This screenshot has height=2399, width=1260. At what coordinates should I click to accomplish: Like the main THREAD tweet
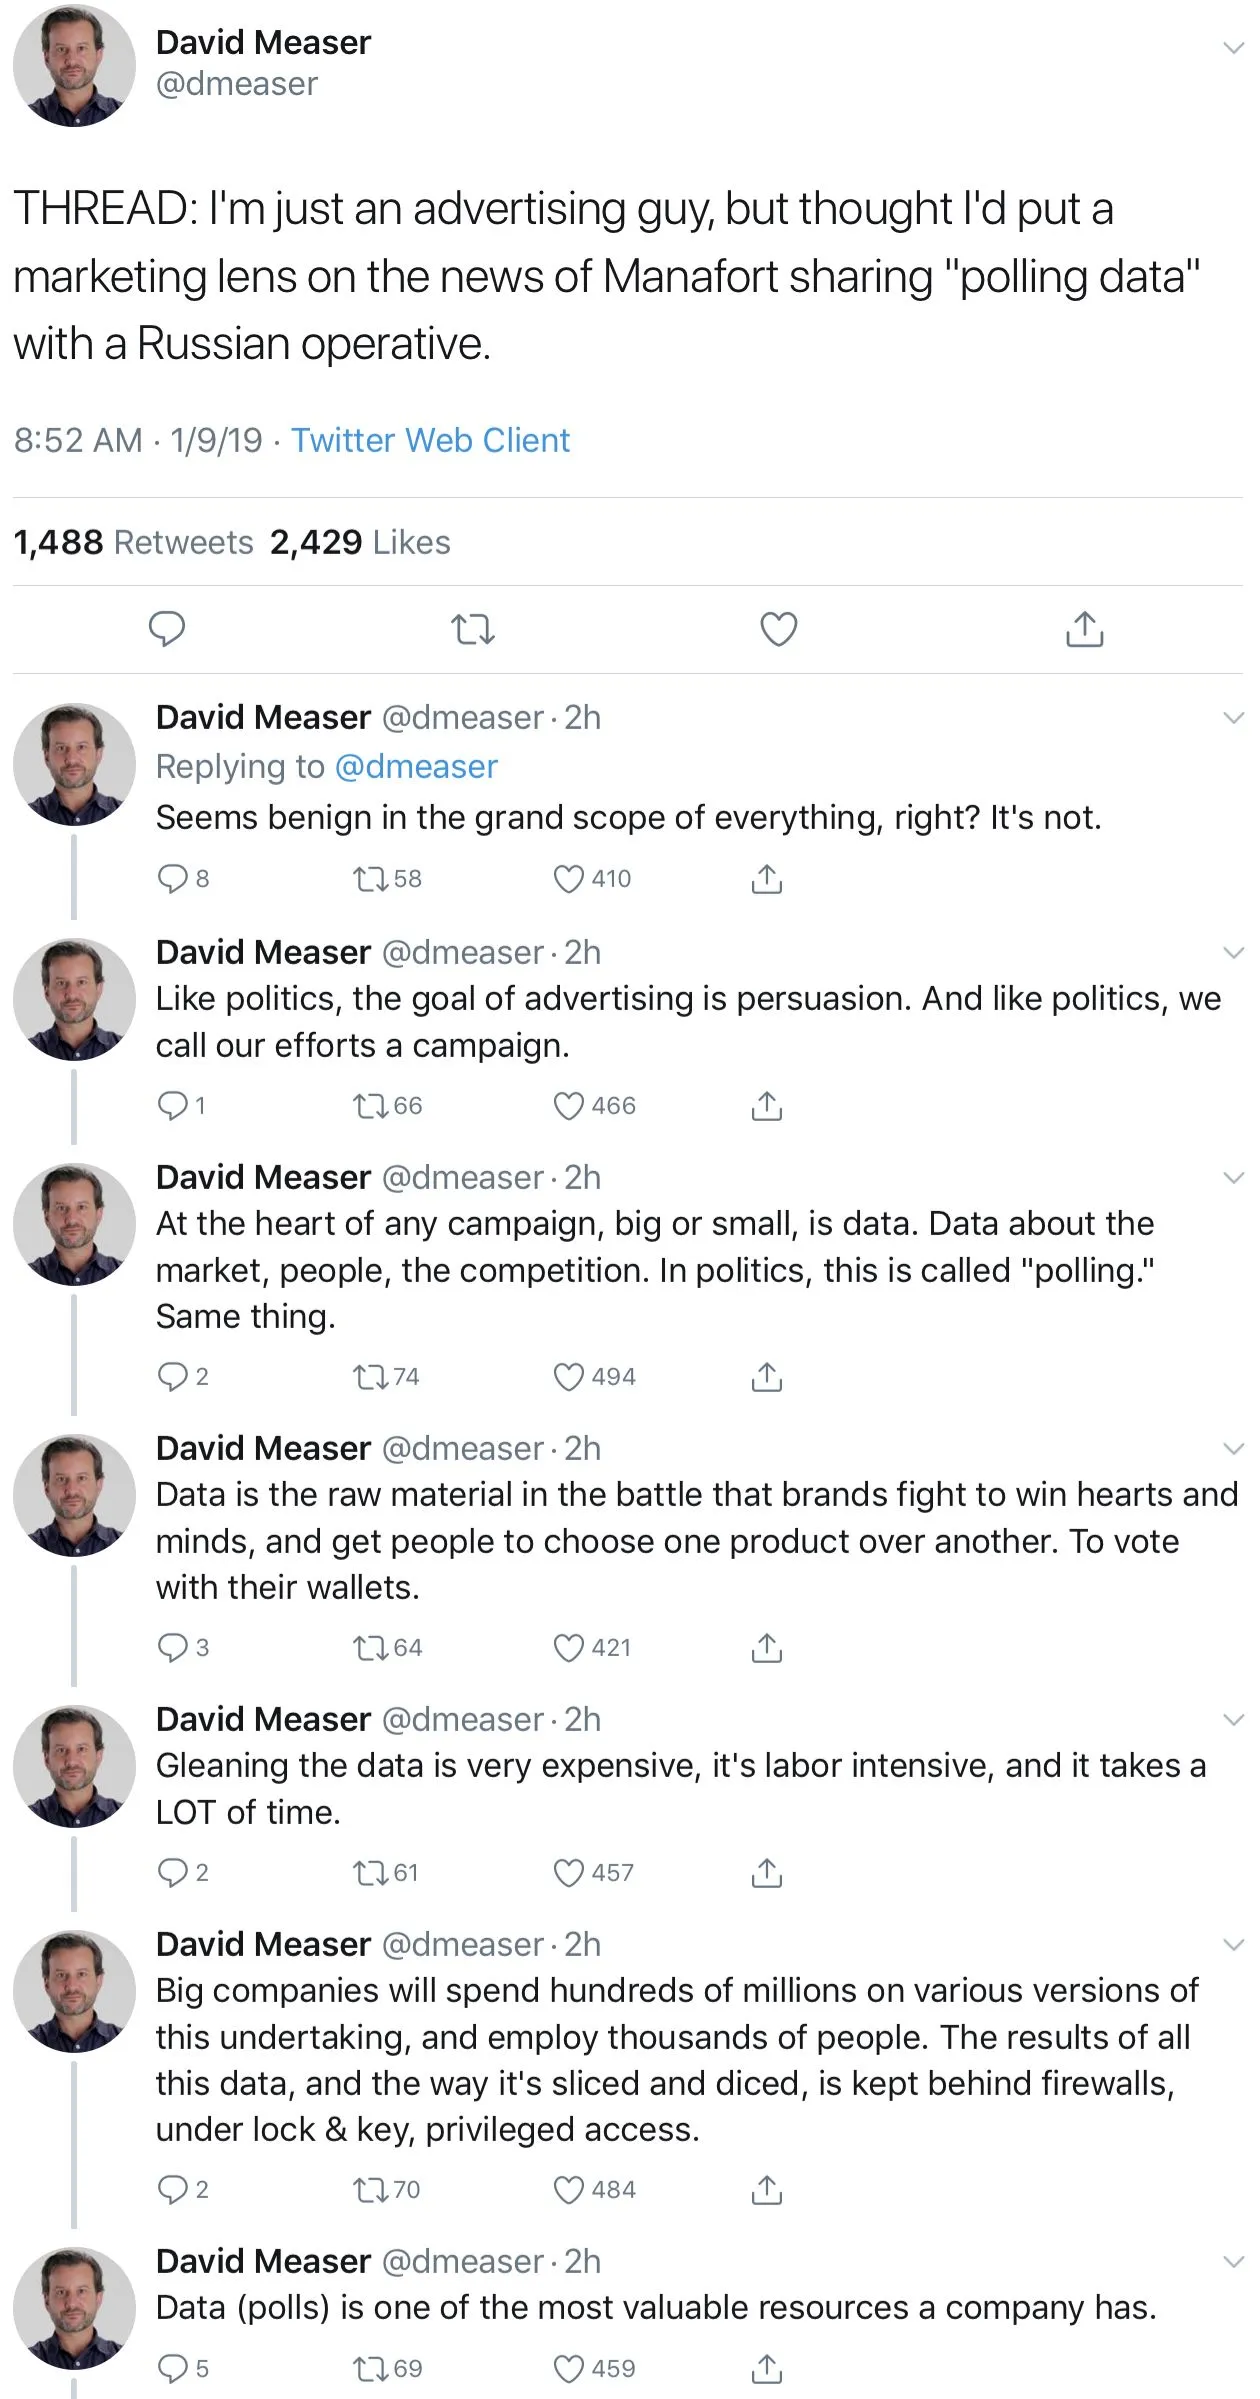(778, 629)
